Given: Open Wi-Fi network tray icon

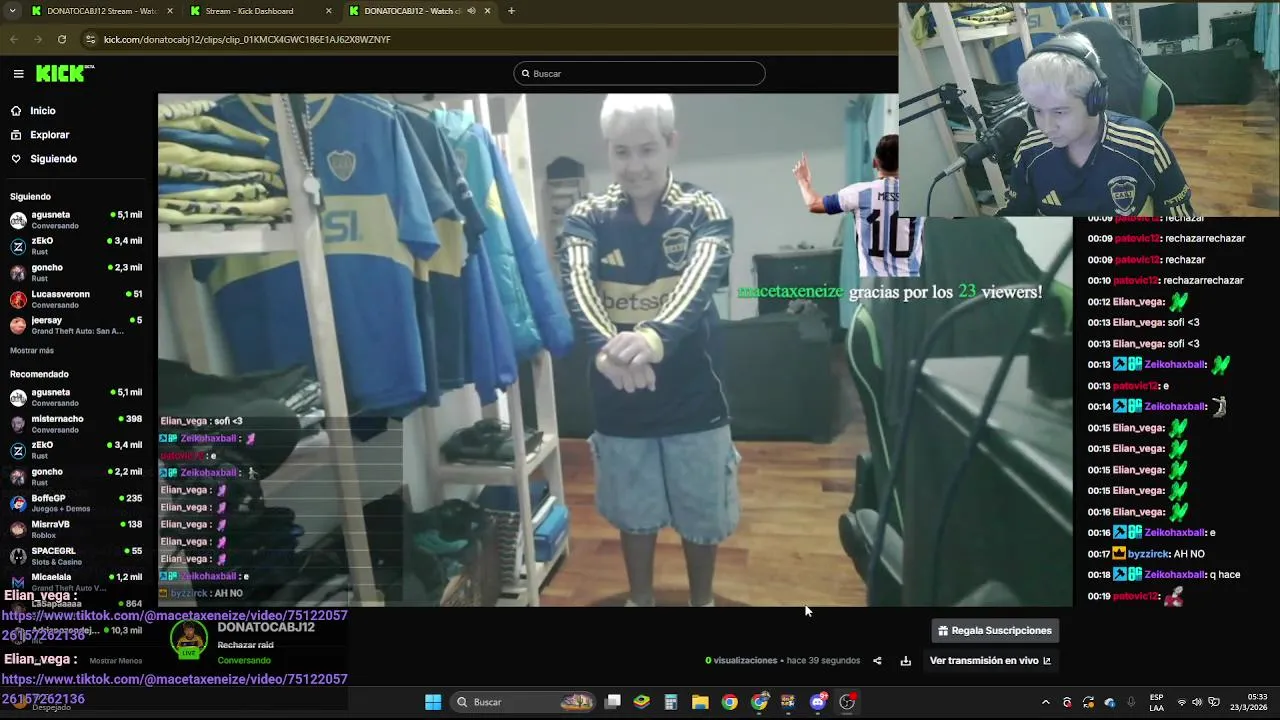Looking at the screenshot, I should point(1182,702).
